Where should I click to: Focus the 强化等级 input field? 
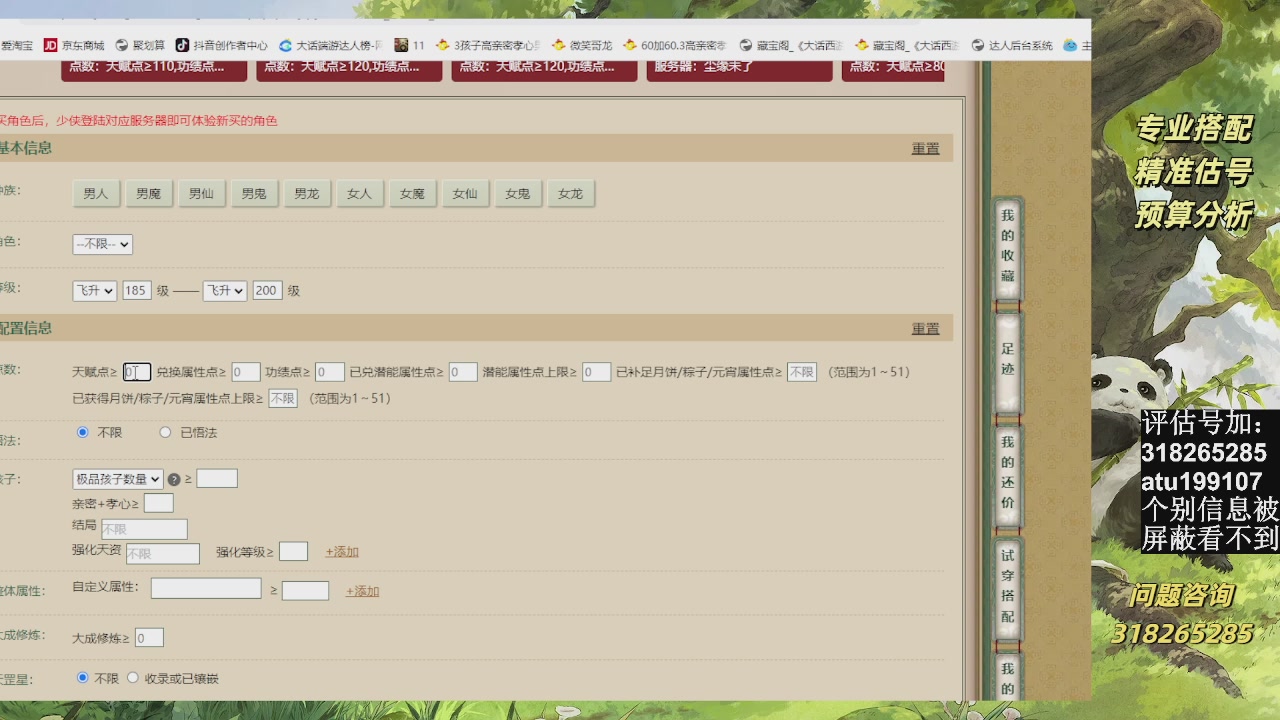293,552
